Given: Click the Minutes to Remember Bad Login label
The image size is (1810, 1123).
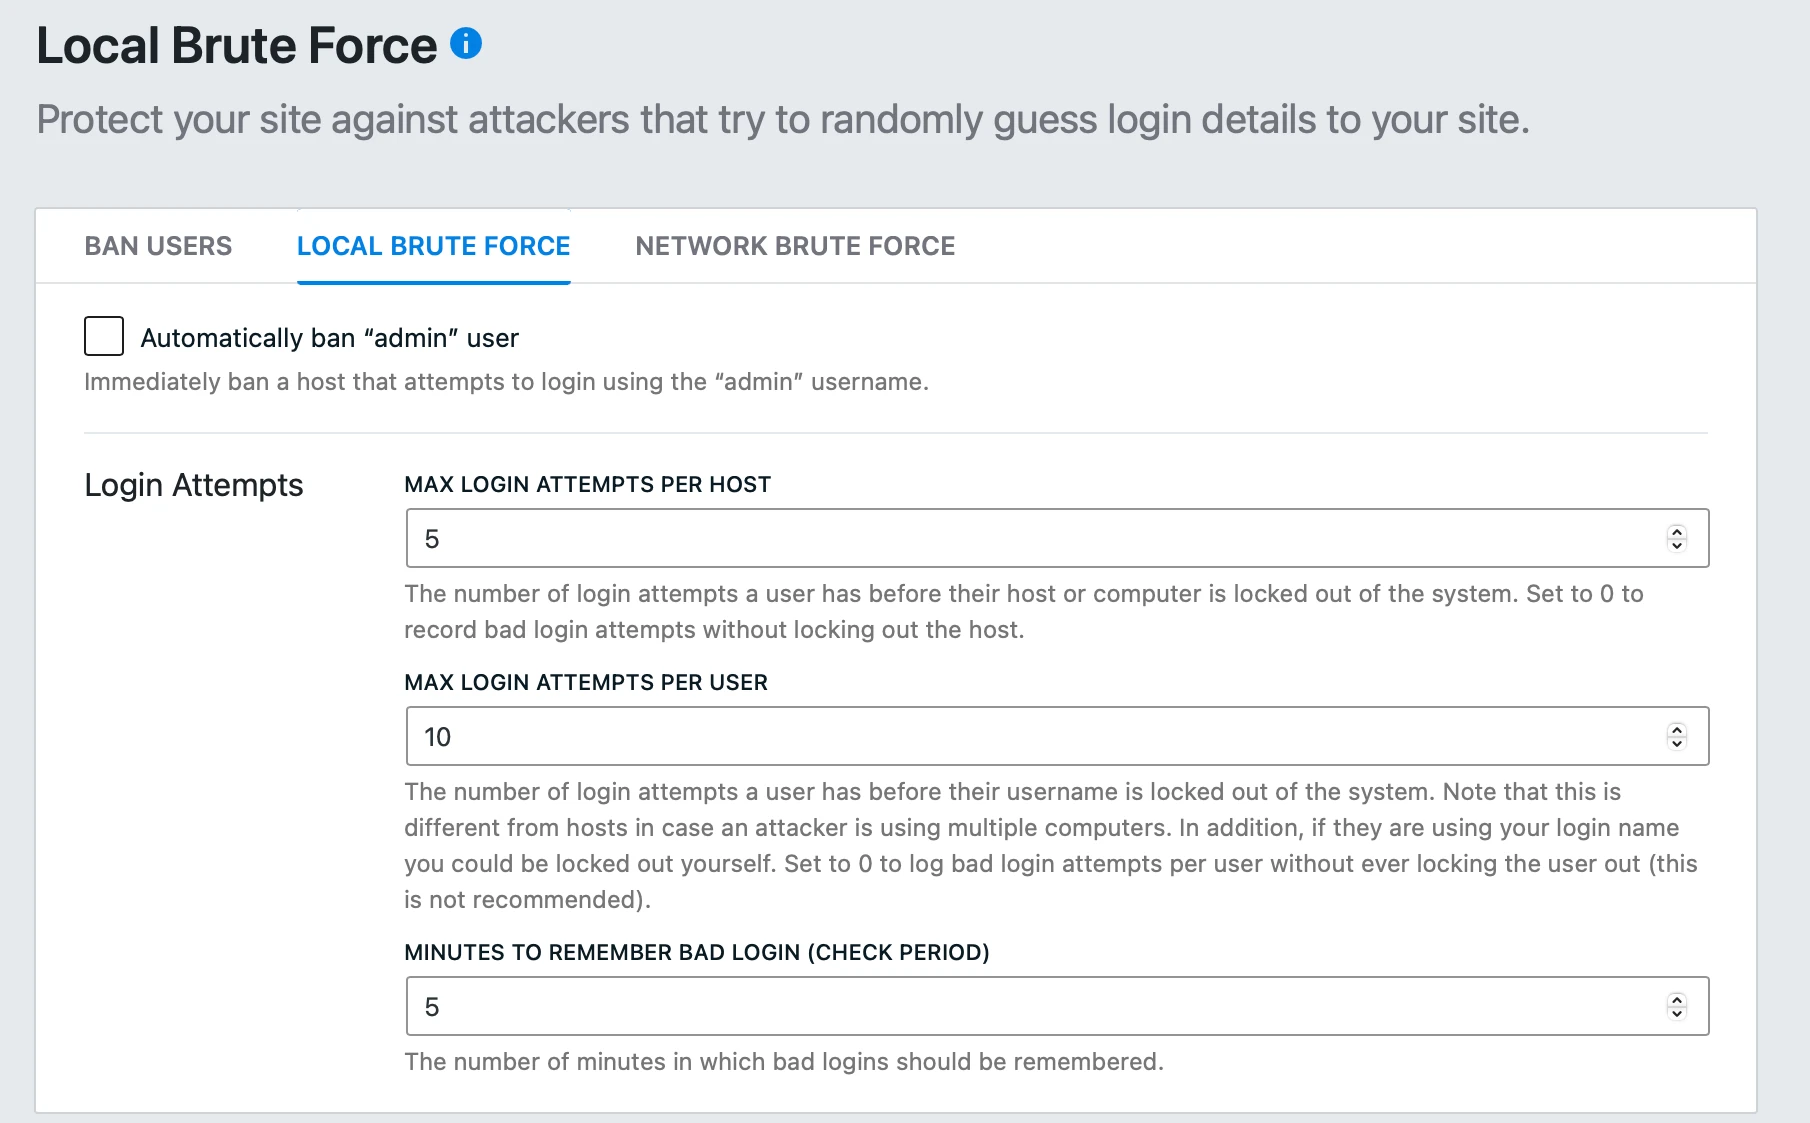Looking at the screenshot, I should (x=696, y=953).
